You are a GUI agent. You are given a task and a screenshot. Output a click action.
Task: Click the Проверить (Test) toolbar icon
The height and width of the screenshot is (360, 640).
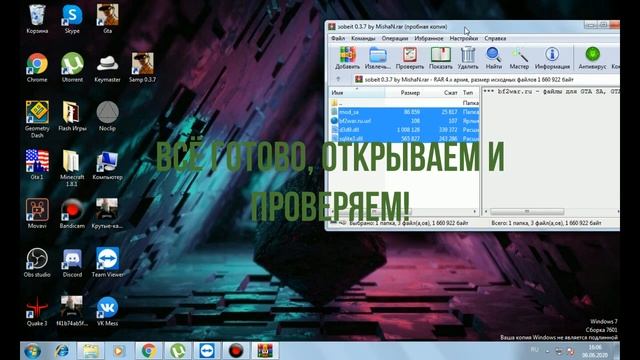(409, 58)
